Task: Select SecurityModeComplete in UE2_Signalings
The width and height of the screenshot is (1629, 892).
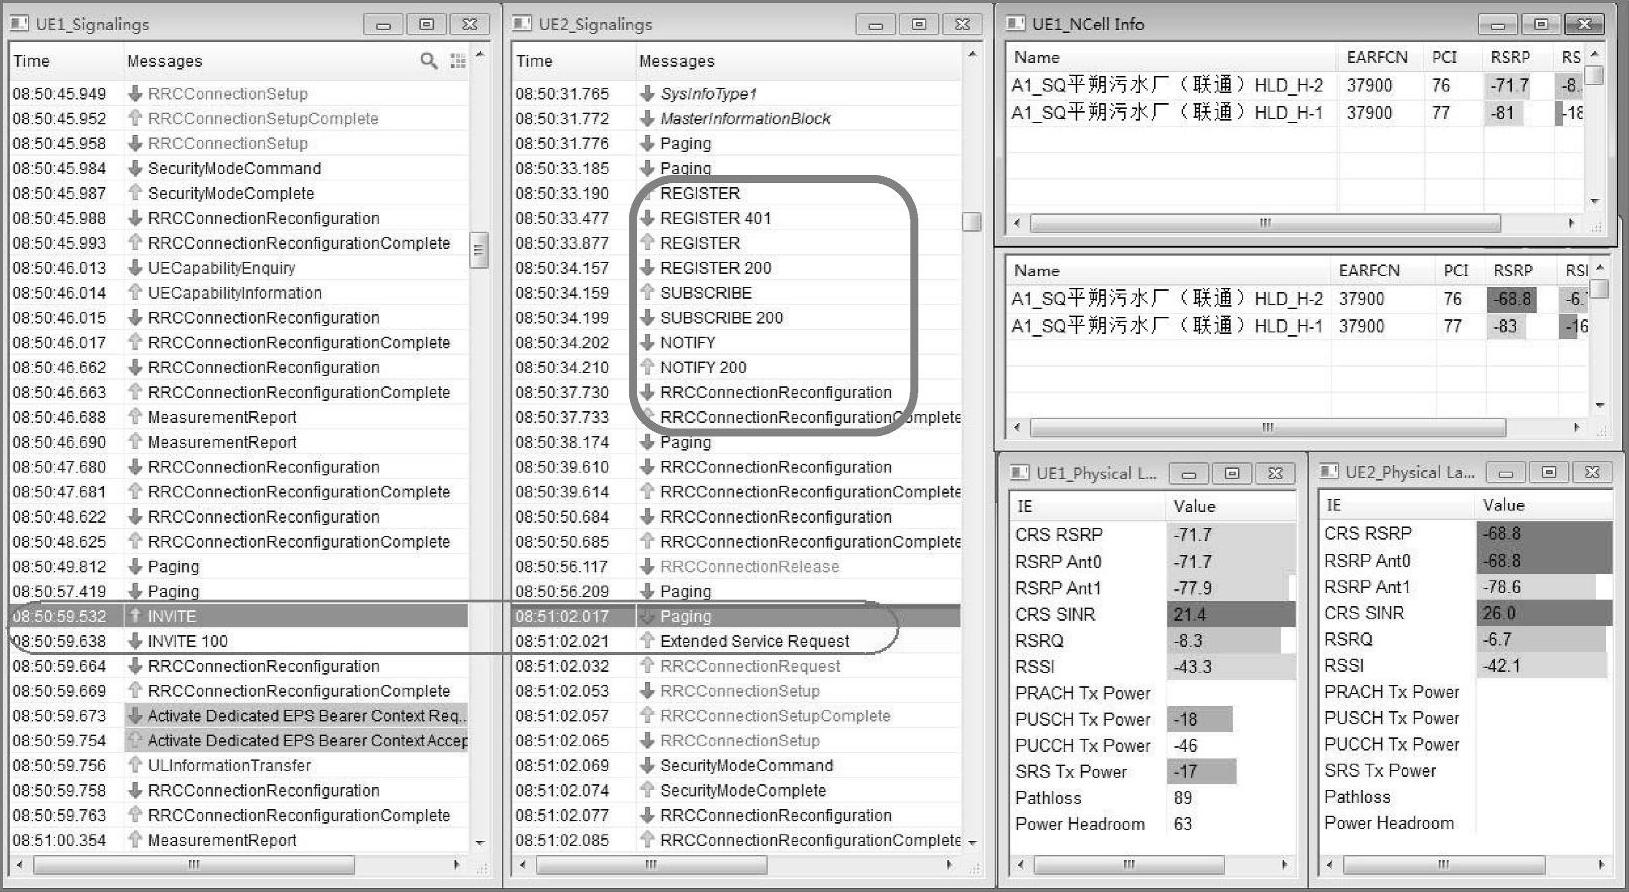Action: coord(737,790)
